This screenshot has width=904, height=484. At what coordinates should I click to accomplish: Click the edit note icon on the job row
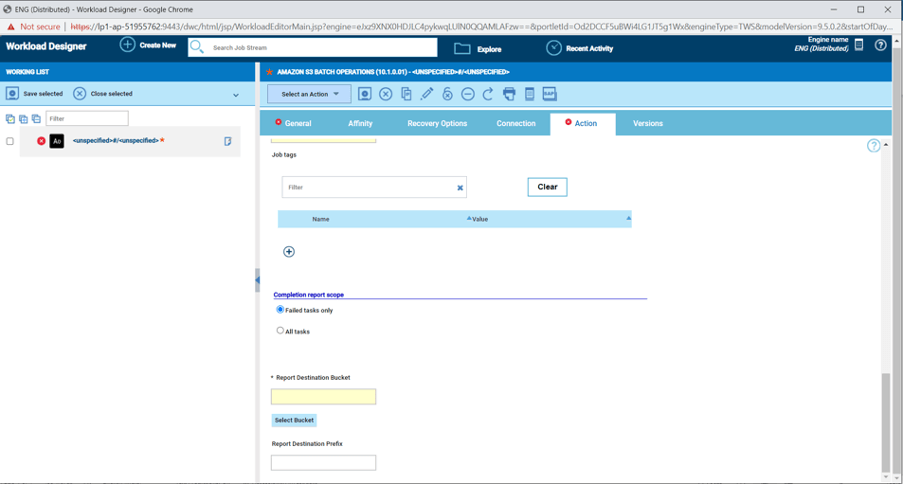228,141
